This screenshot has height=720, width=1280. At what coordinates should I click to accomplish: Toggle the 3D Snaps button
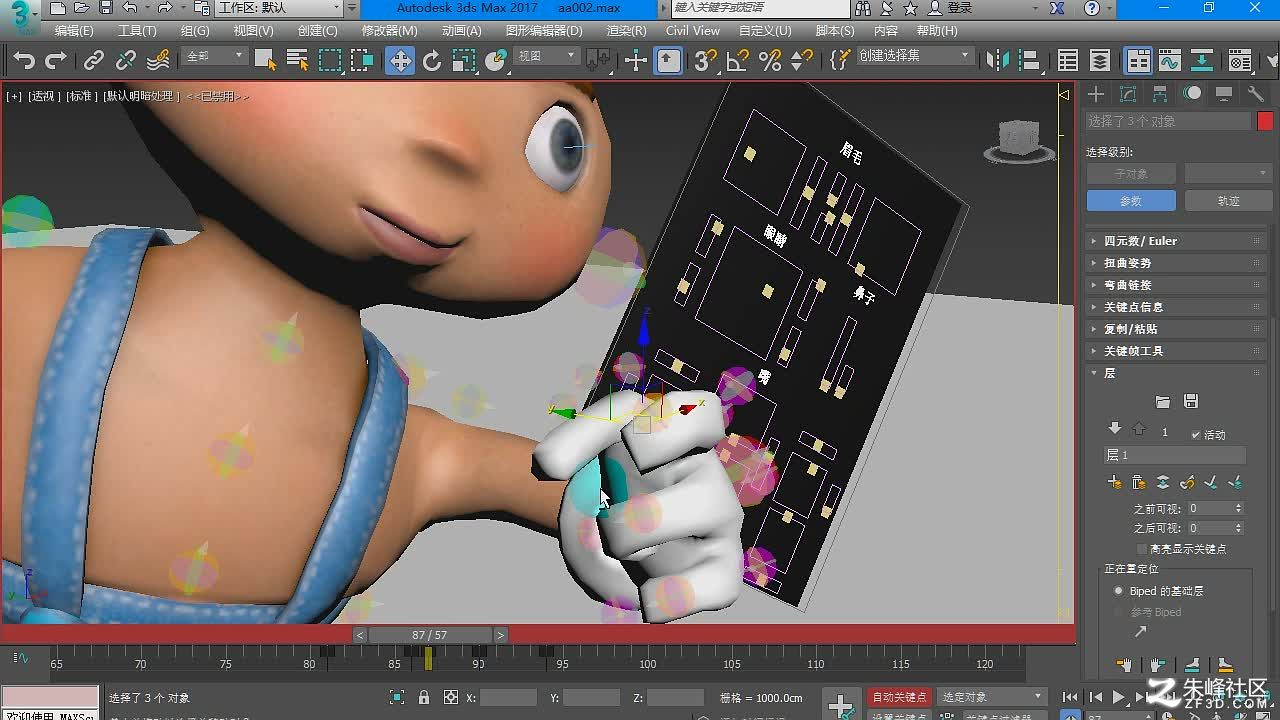[x=706, y=61]
